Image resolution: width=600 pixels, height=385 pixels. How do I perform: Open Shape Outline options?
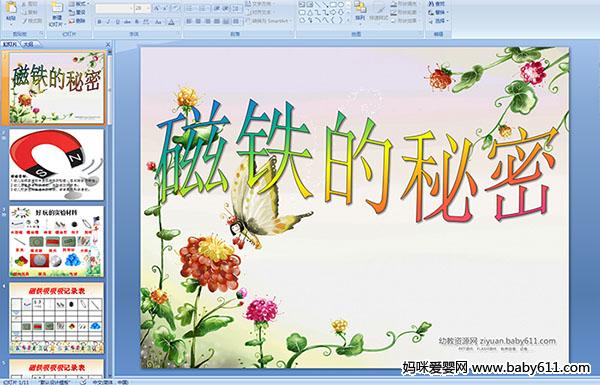(404, 12)
